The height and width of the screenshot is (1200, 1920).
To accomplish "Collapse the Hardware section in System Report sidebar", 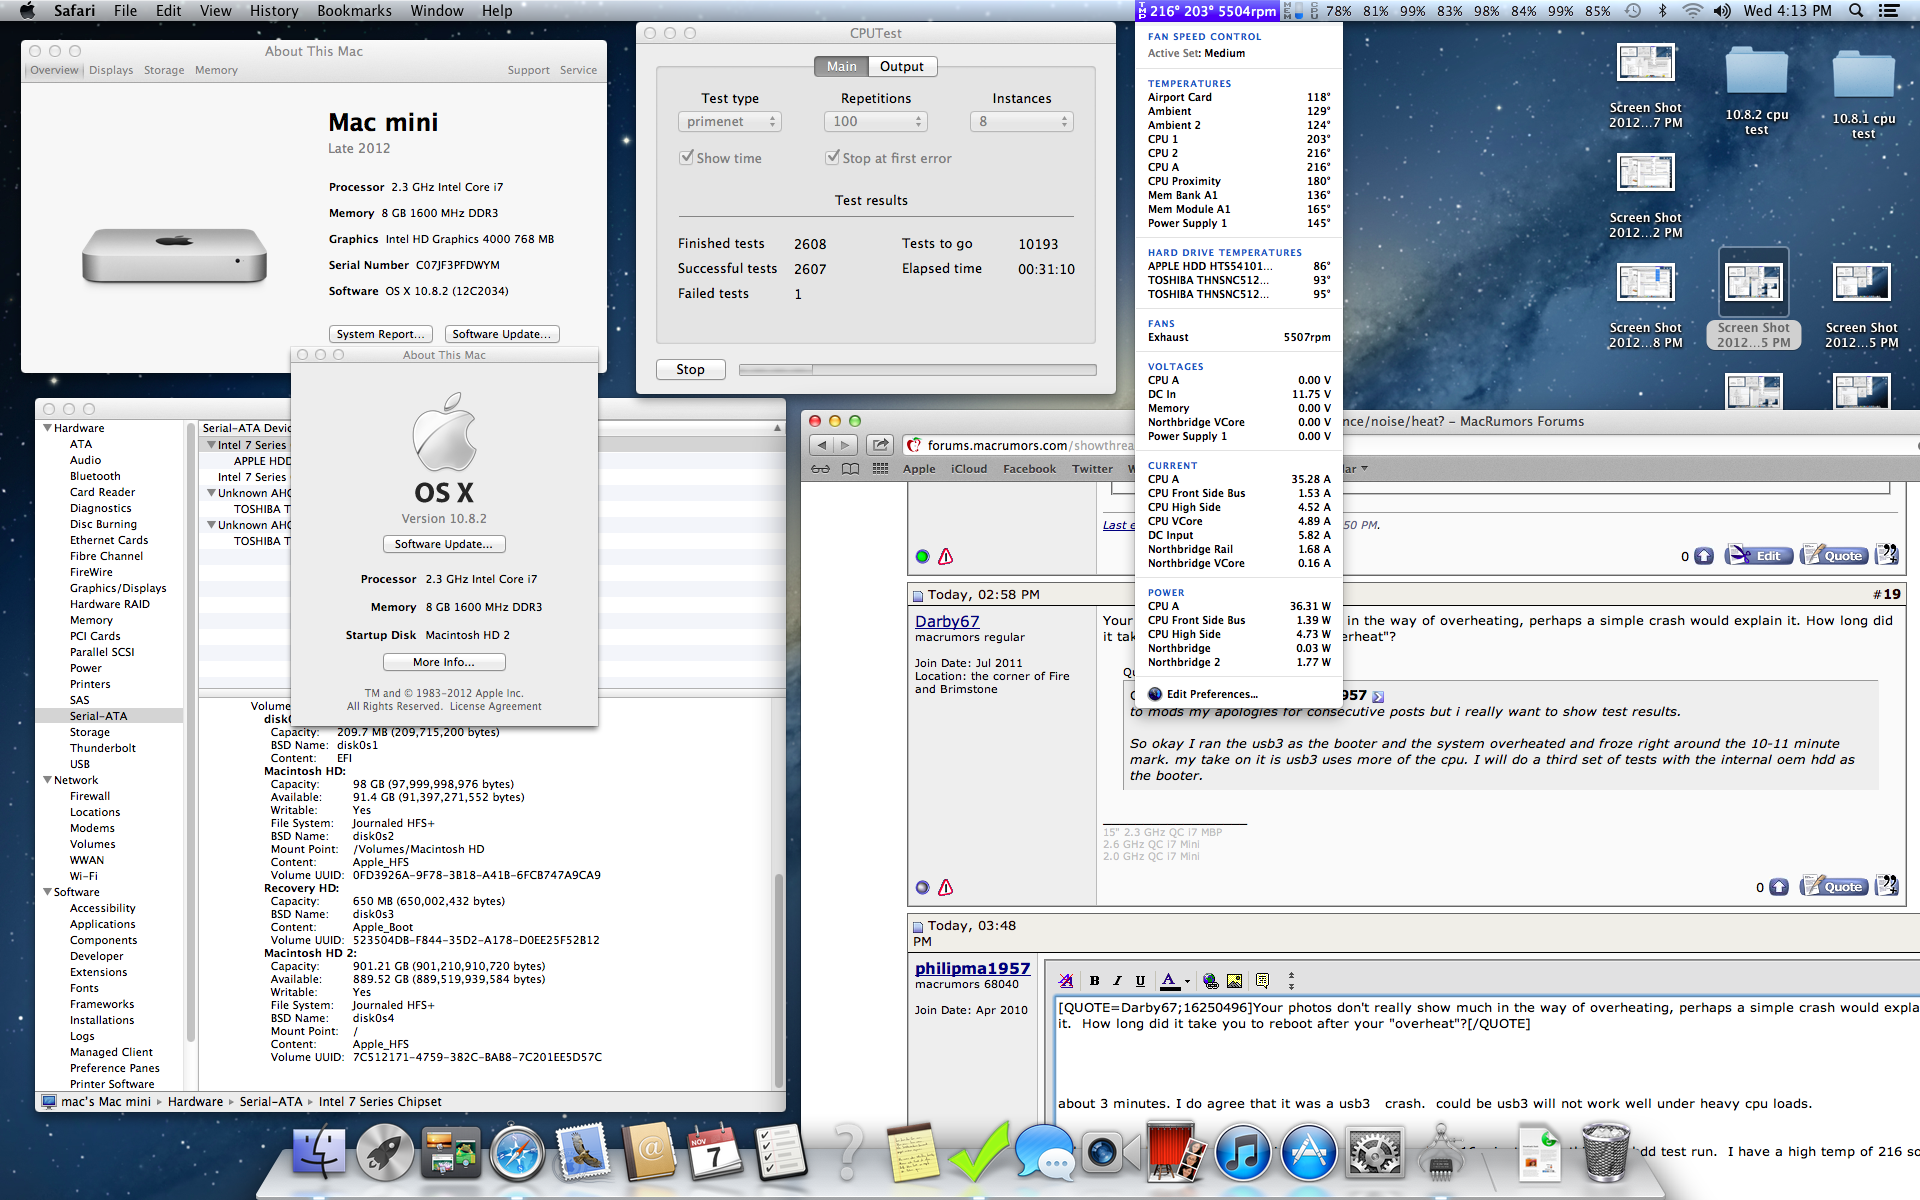I will pyautogui.click(x=47, y=428).
